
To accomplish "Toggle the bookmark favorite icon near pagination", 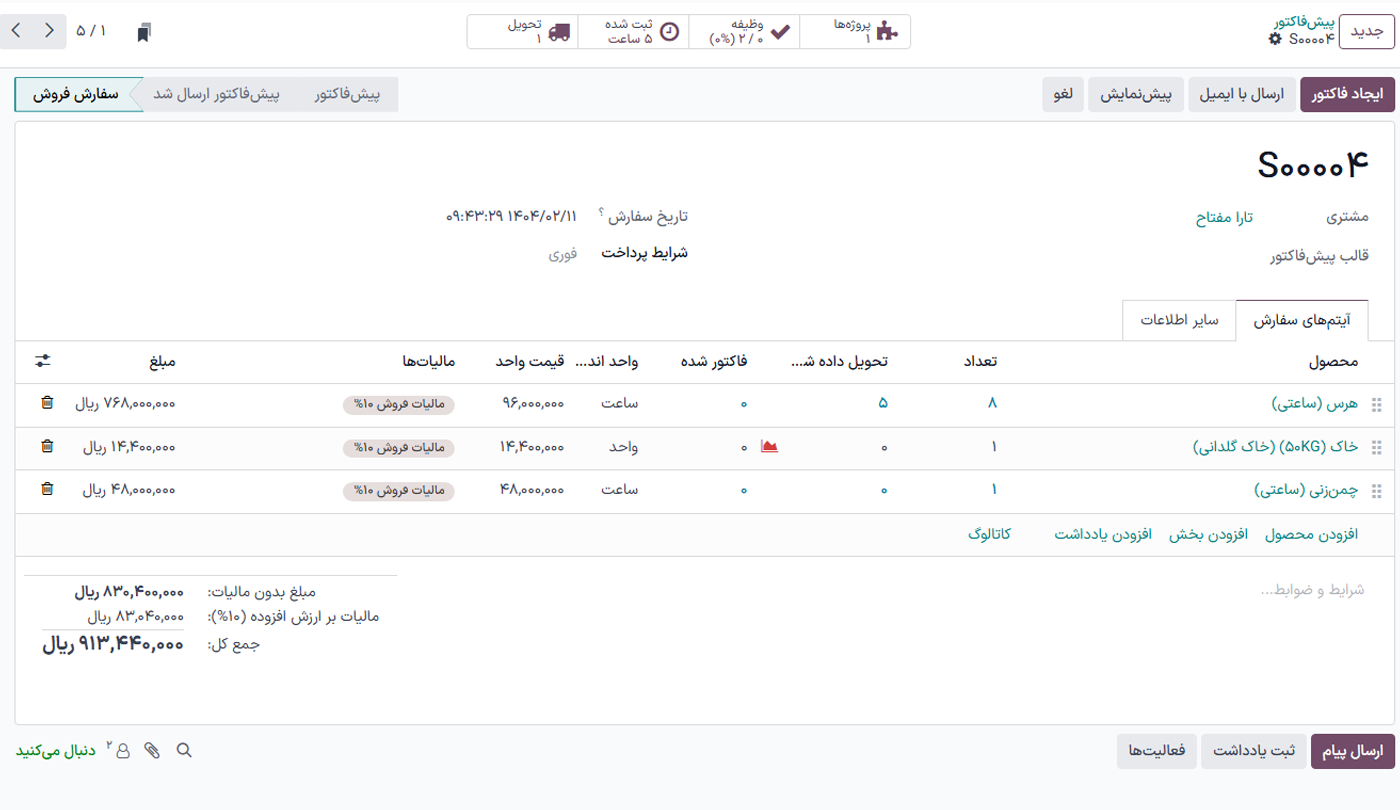I will (141, 31).
